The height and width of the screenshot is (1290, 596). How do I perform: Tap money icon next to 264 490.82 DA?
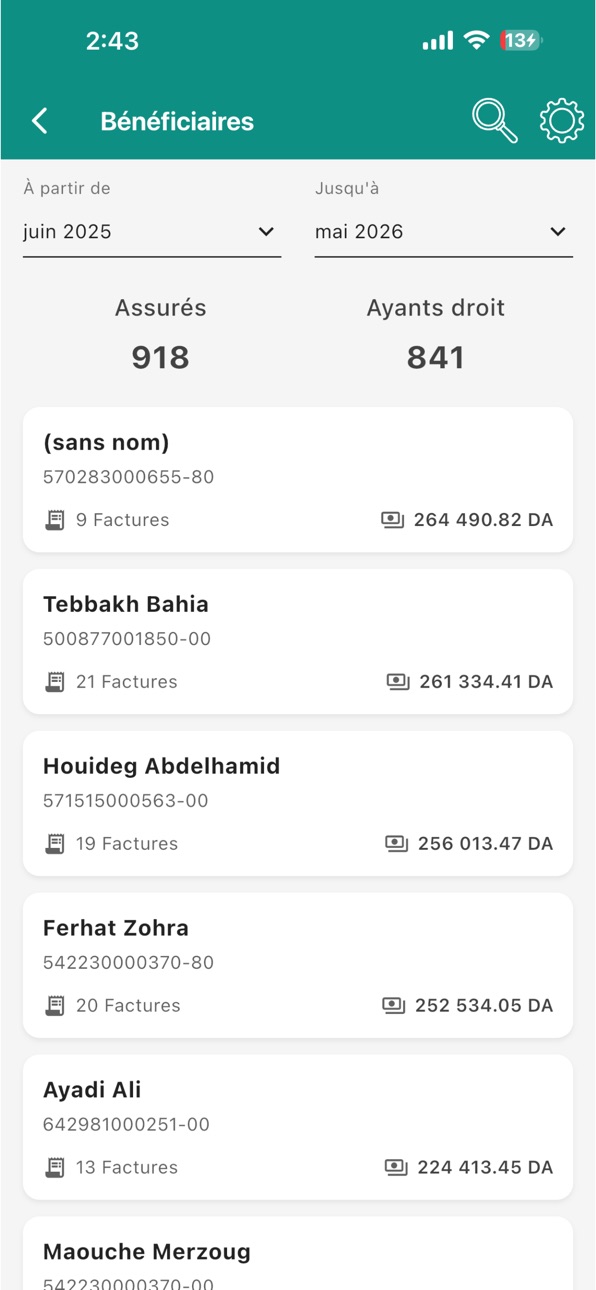pyautogui.click(x=393, y=520)
